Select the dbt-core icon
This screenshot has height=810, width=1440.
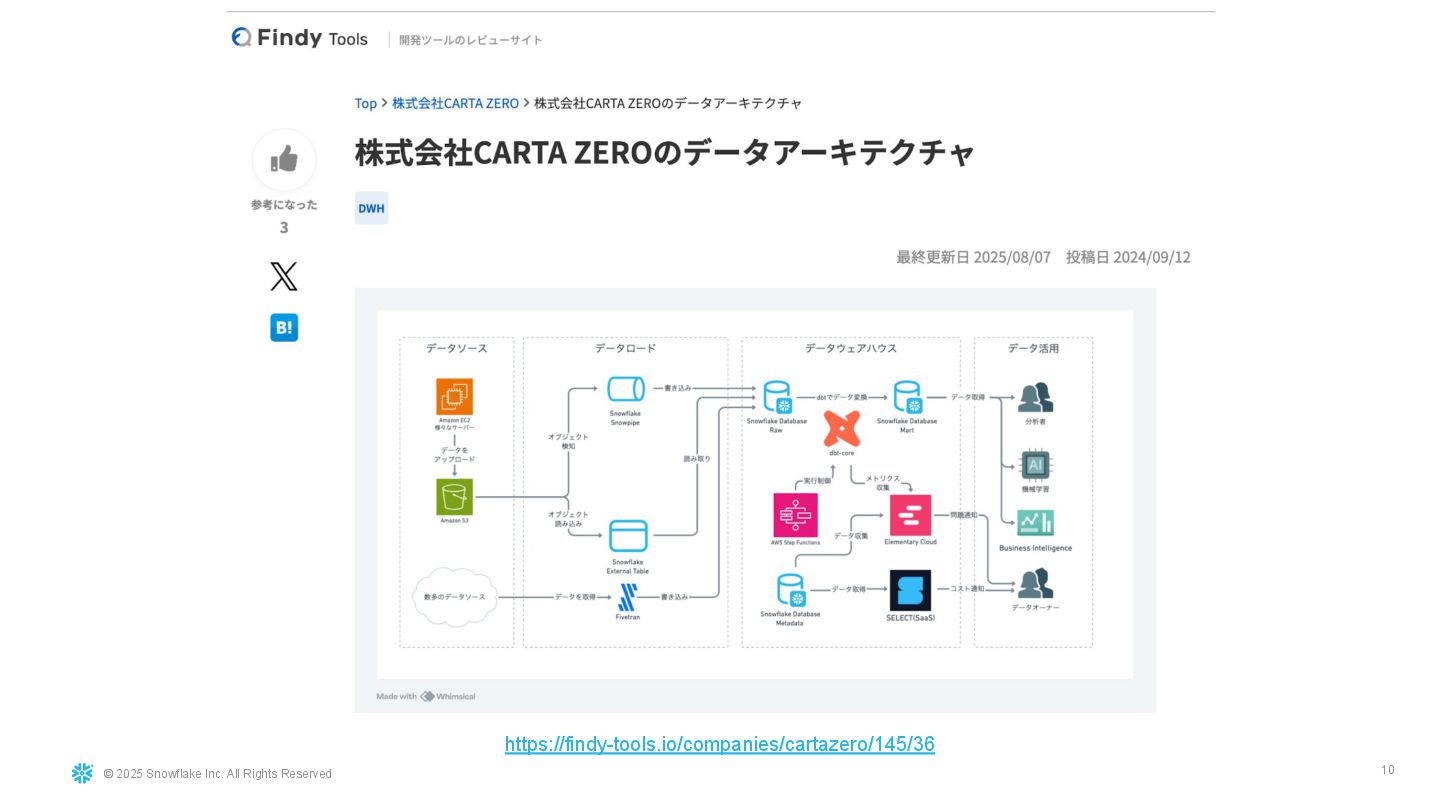click(842, 429)
